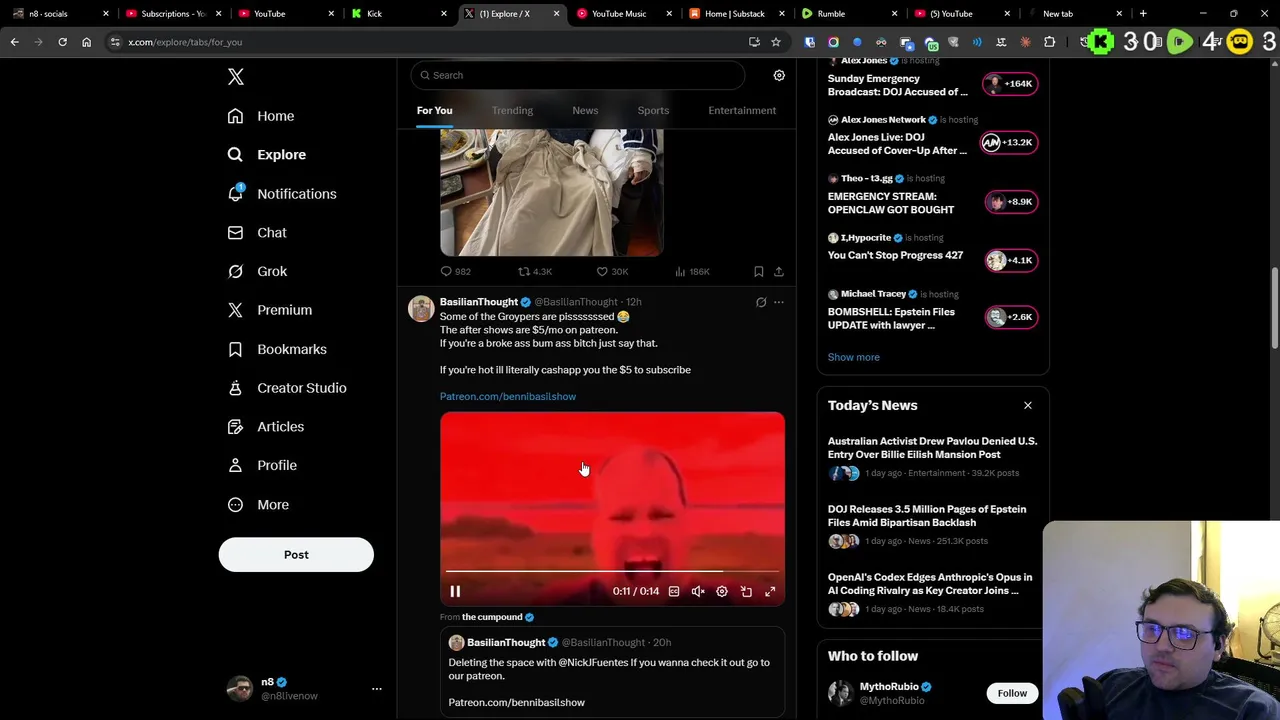Switch to the Trending tab
Viewport: 1280px width, 720px height.
[512, 110]
